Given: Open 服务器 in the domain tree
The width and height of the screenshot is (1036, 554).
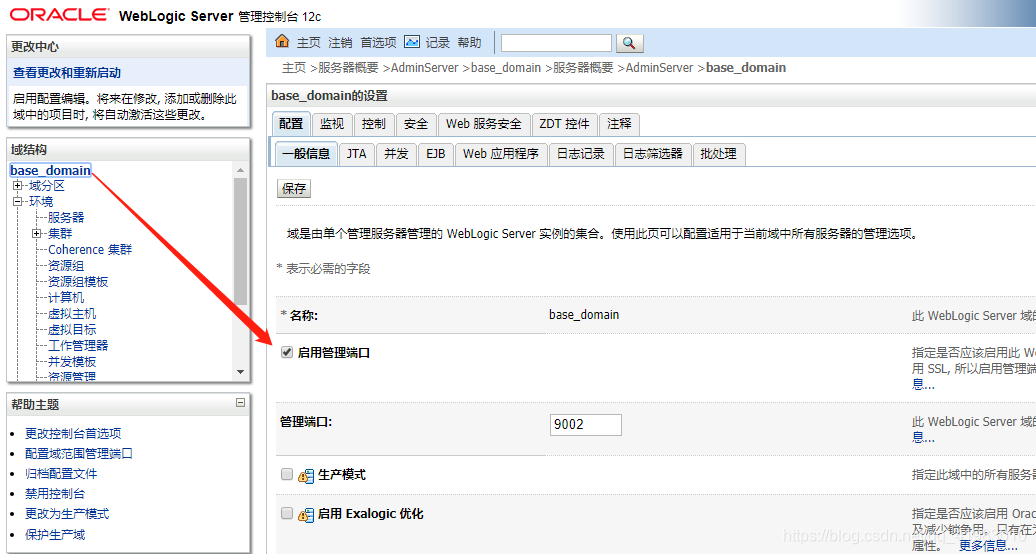Looking at the screenshot, I should [x=66, y=218].
